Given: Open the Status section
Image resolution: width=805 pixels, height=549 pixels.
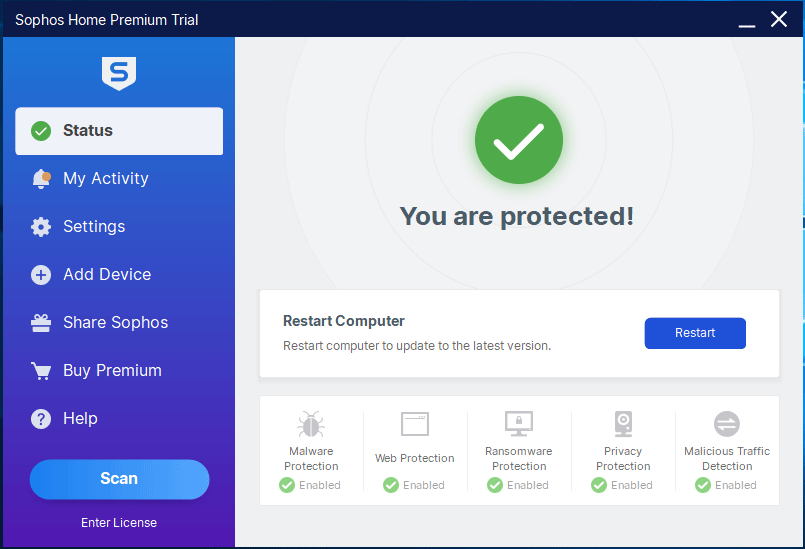Looking at the screenshot, I should coord(119,131).
